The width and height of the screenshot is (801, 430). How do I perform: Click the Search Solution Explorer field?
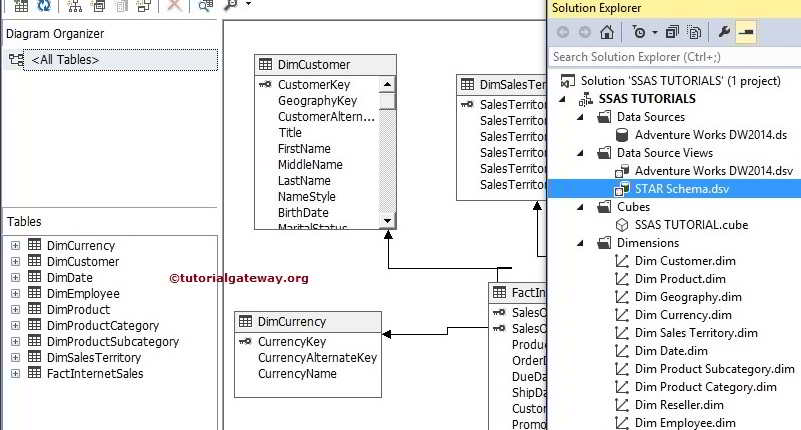670,57
